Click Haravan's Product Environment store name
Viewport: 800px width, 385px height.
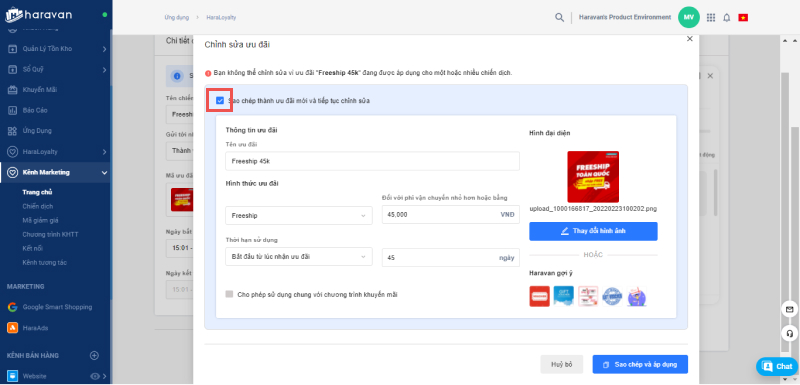(624, 17)
